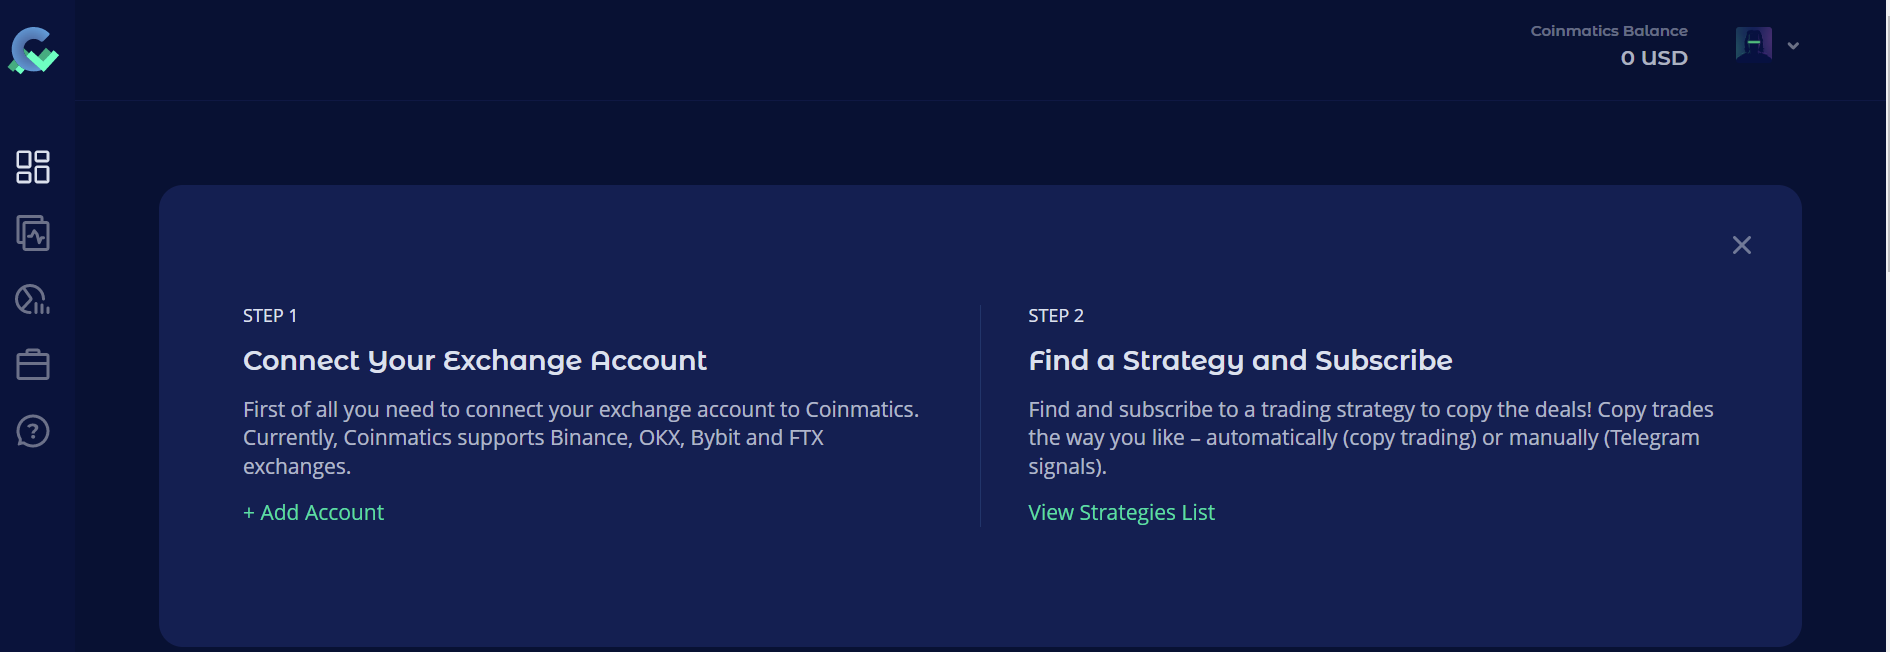Screen dimensions: 1890x652
Task: Open the pie chart analytics sidebar icon
Action: pyautogui.click(x=33, y=299)
